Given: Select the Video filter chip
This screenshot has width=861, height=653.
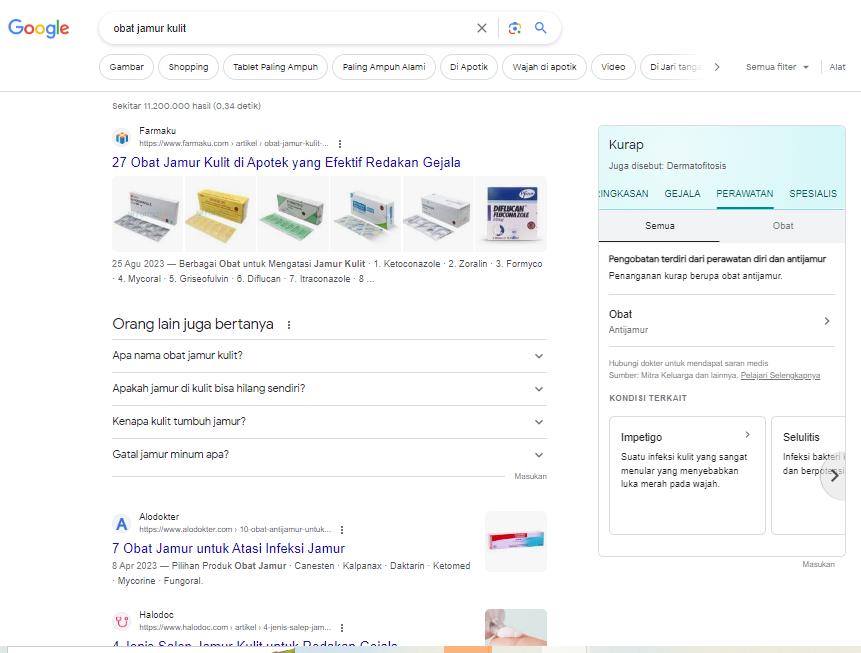Looking at the screenshot, I should 613,67.
